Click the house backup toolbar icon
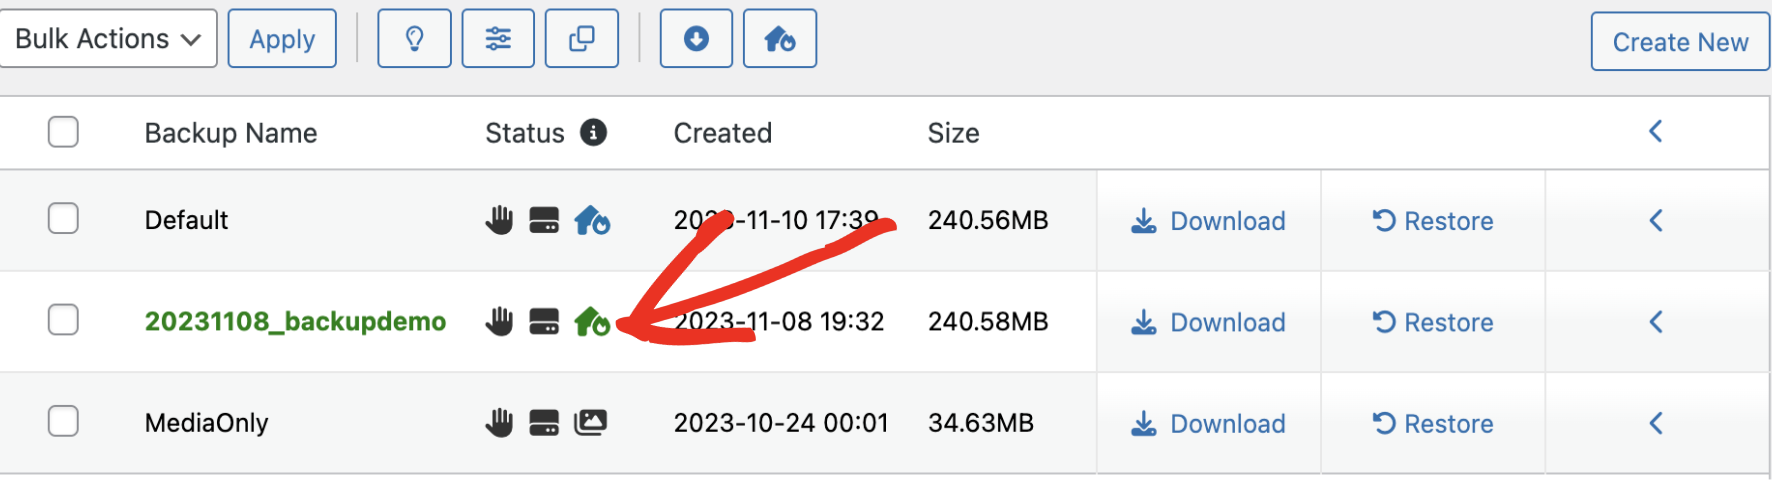The width and height of the screenshot is (1772, 480). (x=780, y=39)
